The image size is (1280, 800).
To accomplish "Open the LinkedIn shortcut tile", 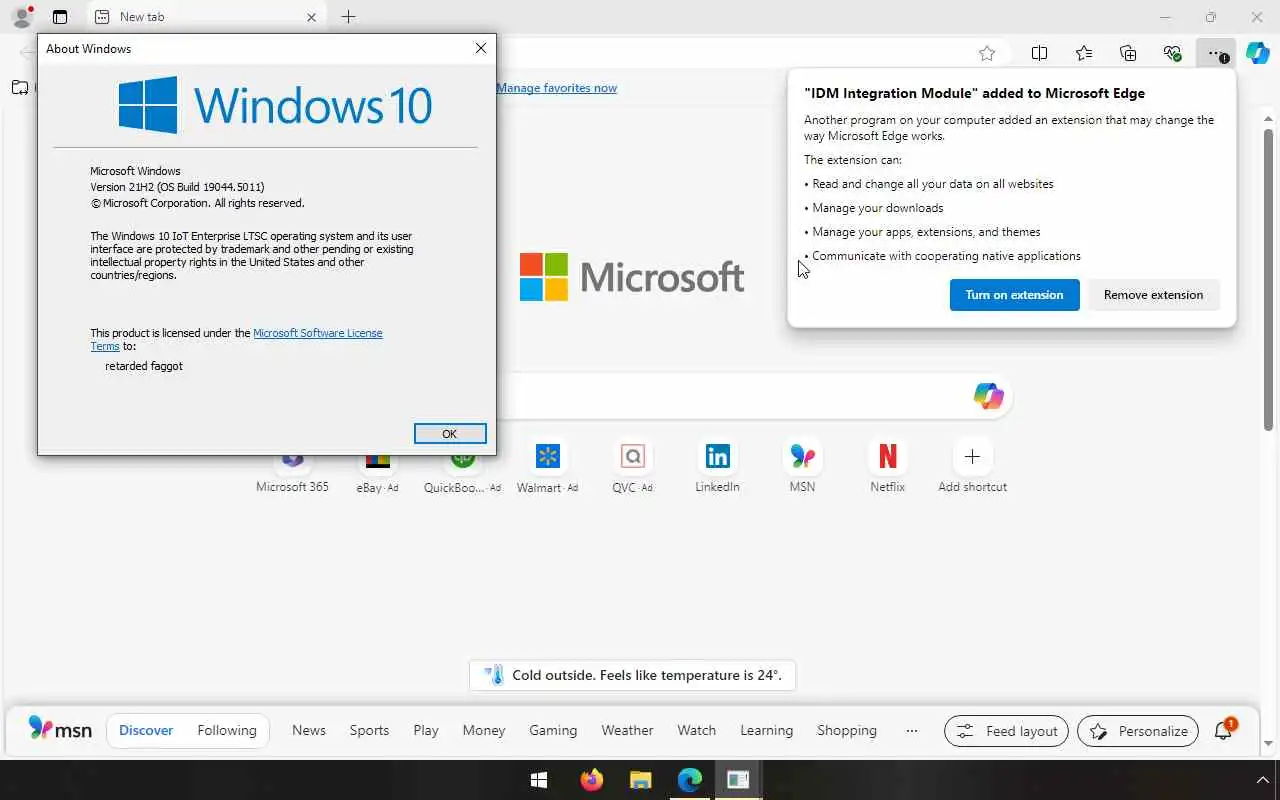I will pos(717,468).
